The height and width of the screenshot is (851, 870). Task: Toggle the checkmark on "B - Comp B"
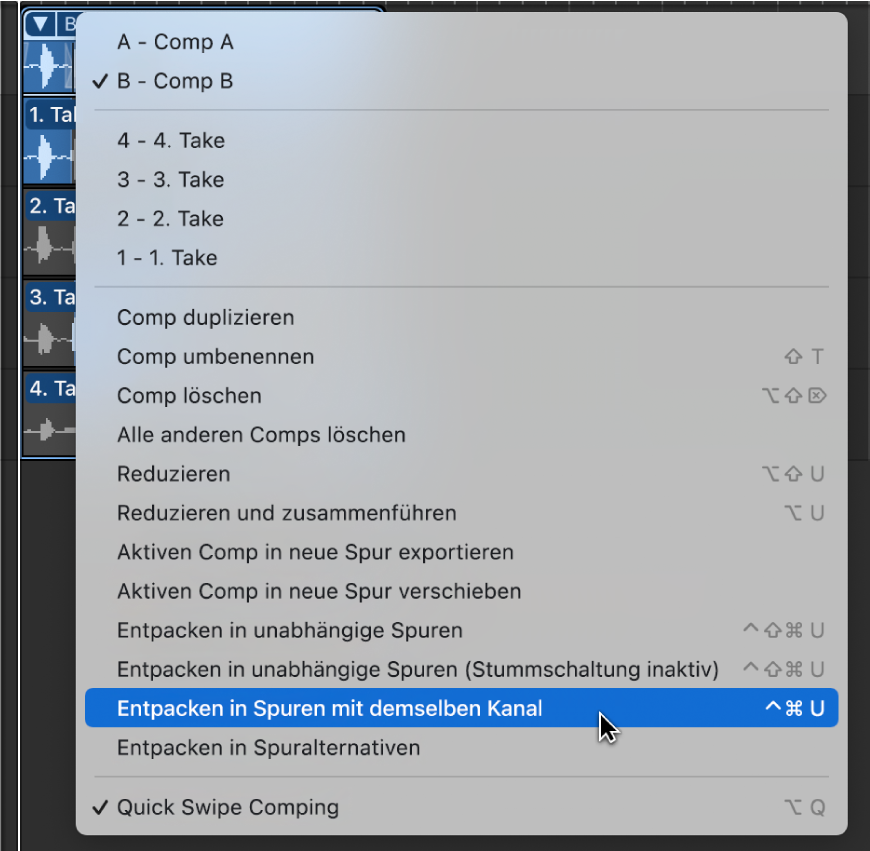[x=175, y=81]
